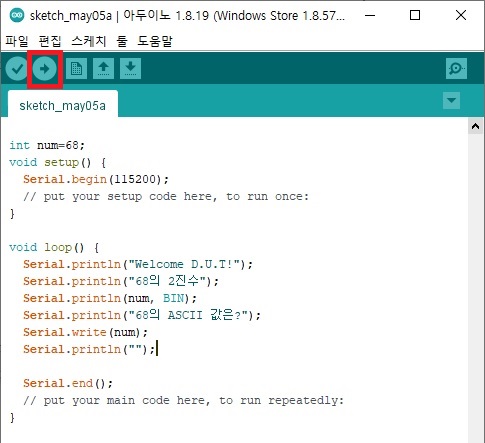Create a new sketch via the page icon
Screen dimensions: 485x443
pos(76,69)
